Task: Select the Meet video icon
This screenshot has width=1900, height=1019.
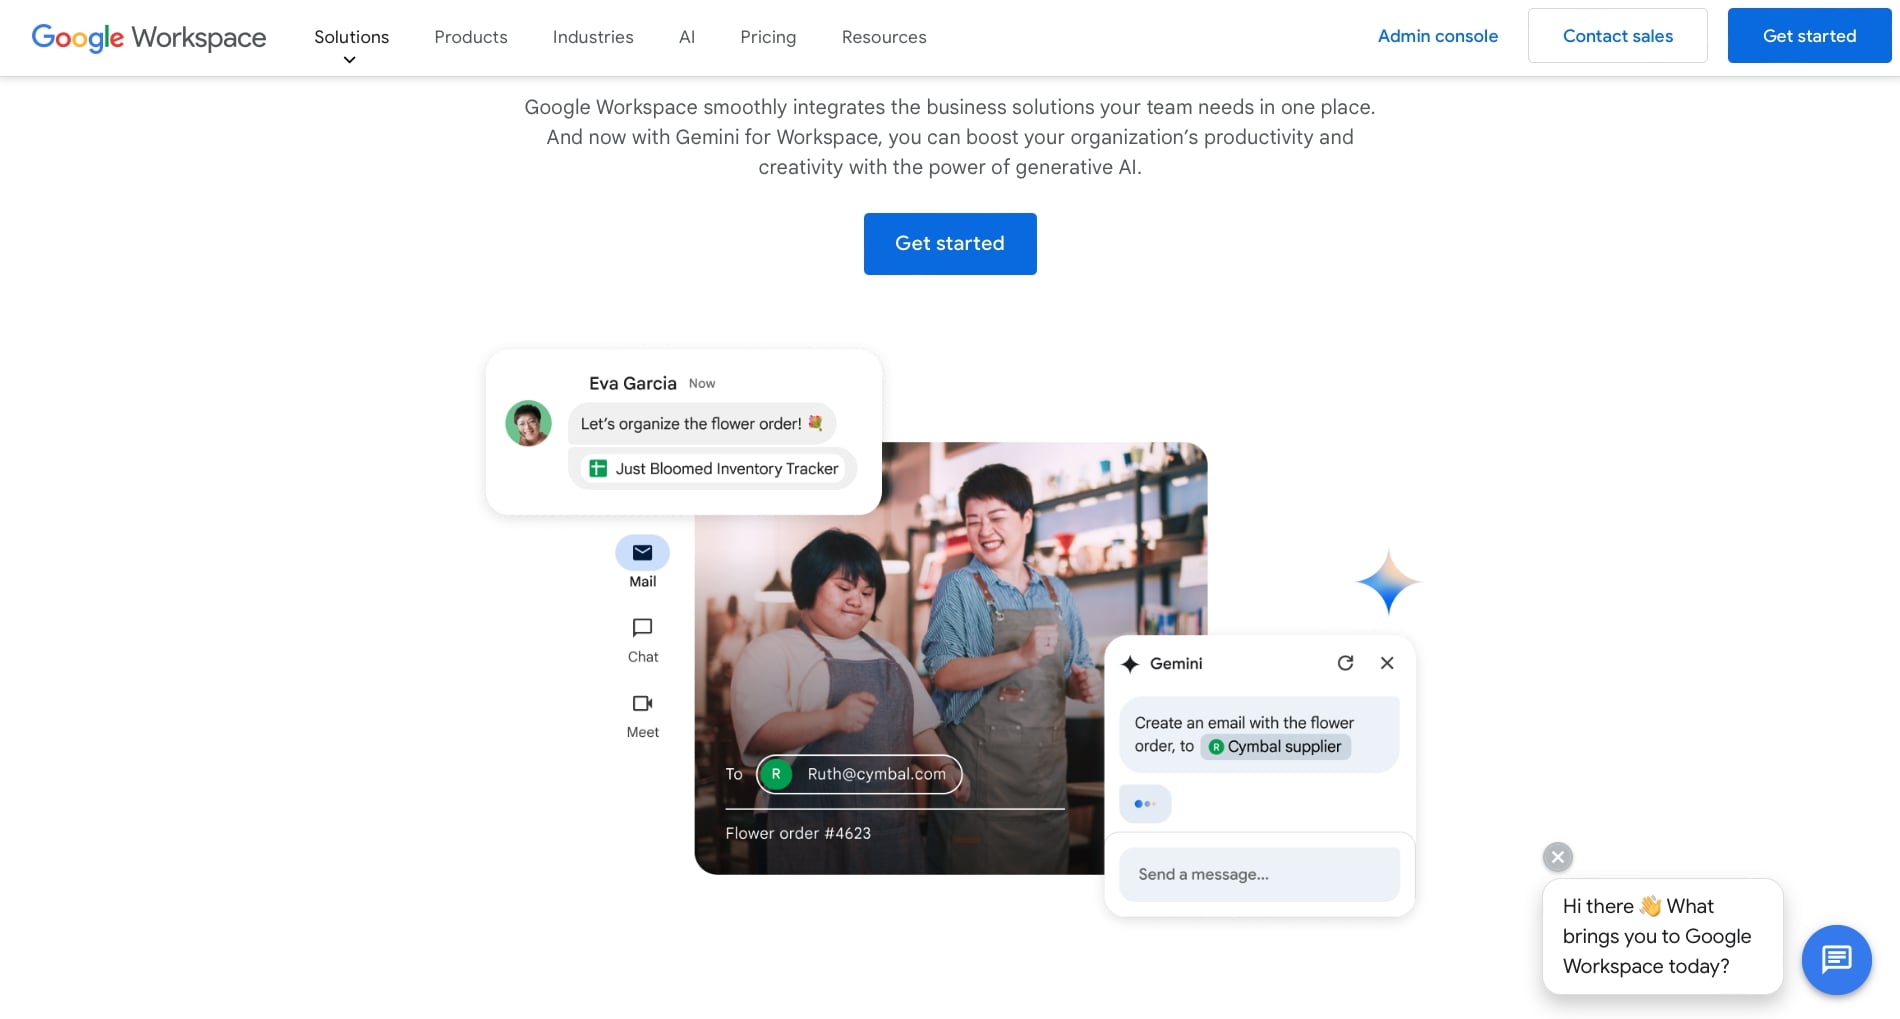Action: point(641,703)
